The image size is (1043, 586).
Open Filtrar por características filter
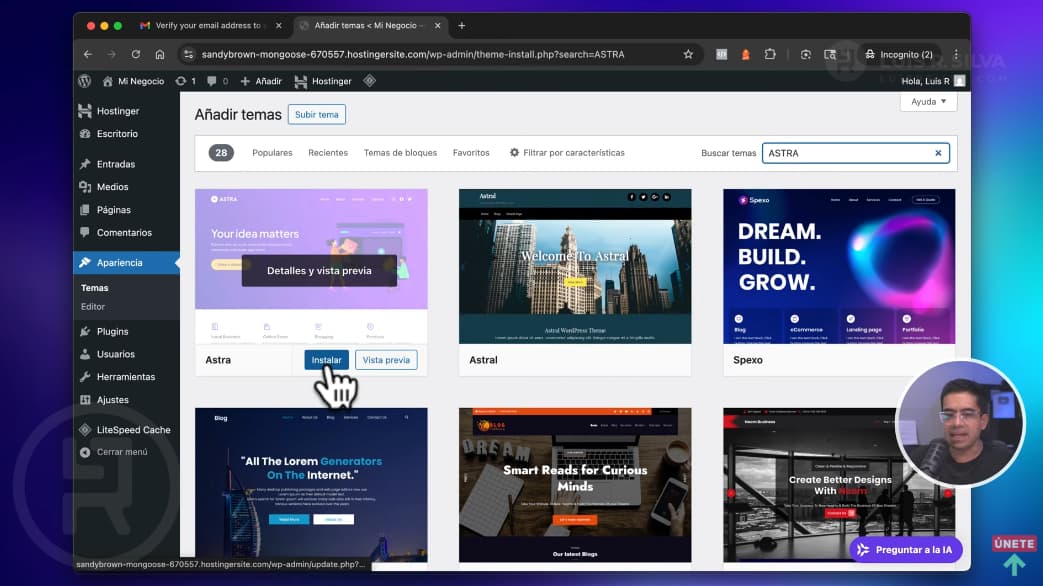point(567,153)
